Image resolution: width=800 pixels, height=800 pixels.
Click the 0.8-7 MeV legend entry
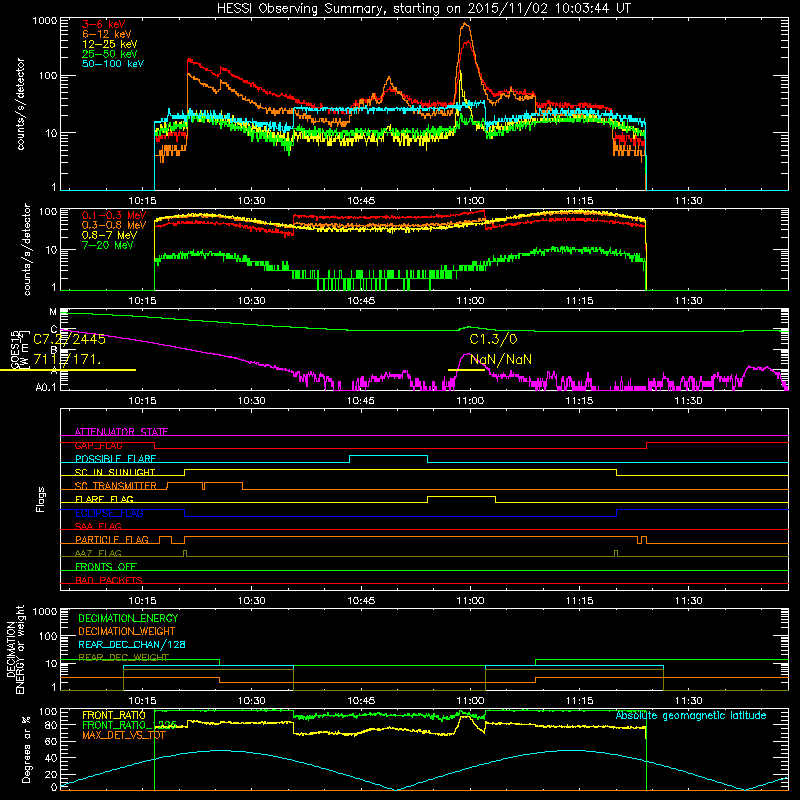110,235
